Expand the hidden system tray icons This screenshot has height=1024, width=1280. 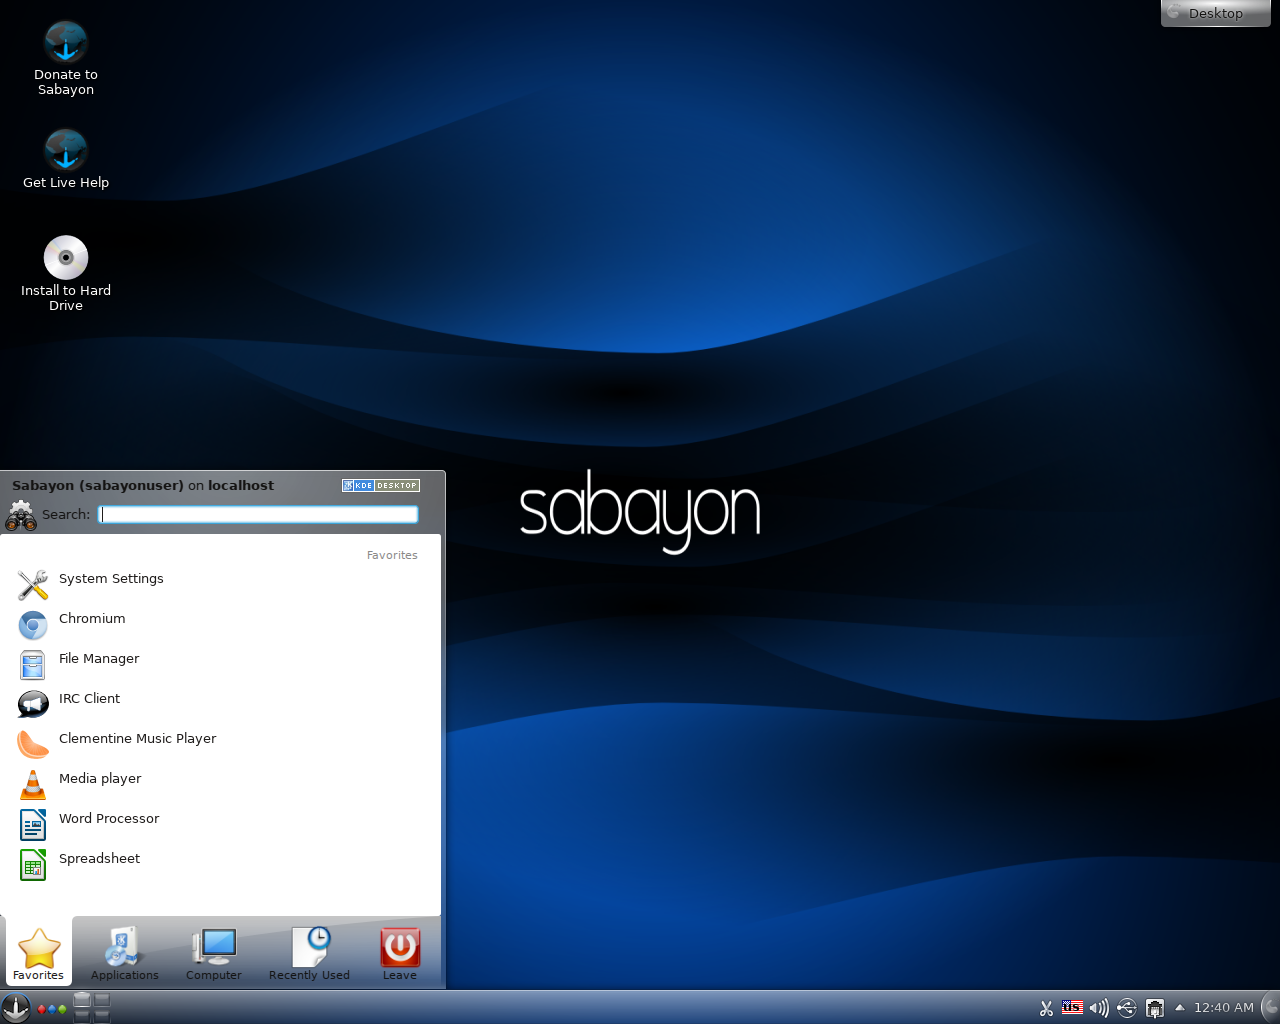coord(1179,1008)
